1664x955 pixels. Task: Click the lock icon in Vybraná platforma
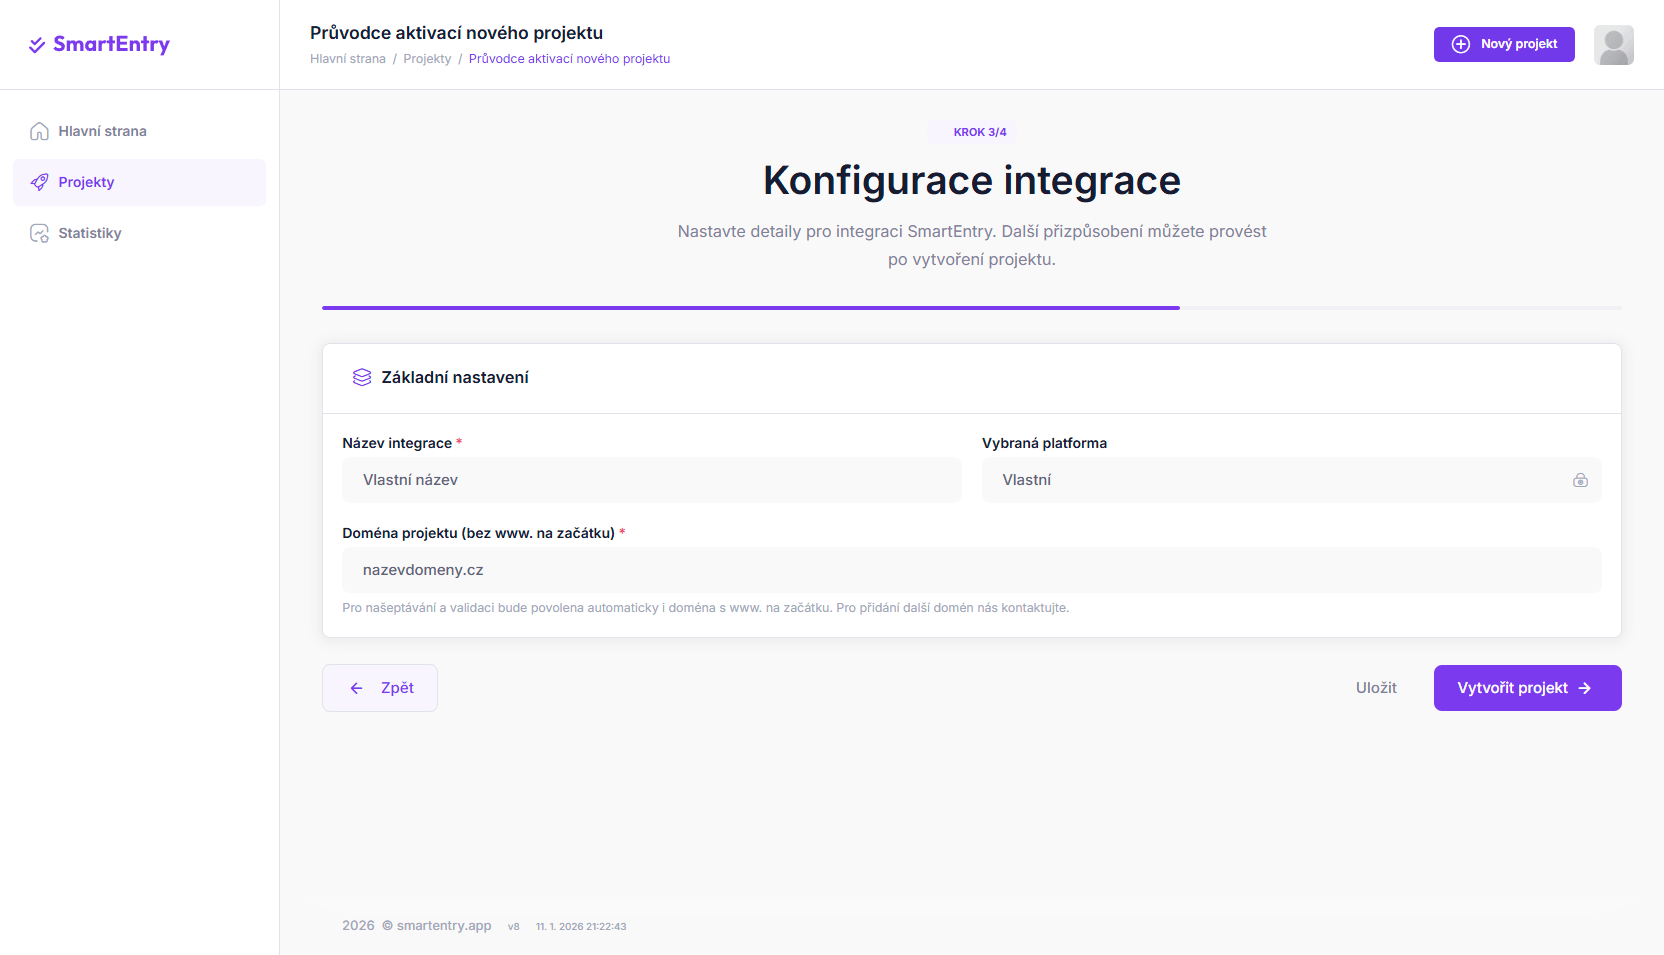coord(1580,480)
